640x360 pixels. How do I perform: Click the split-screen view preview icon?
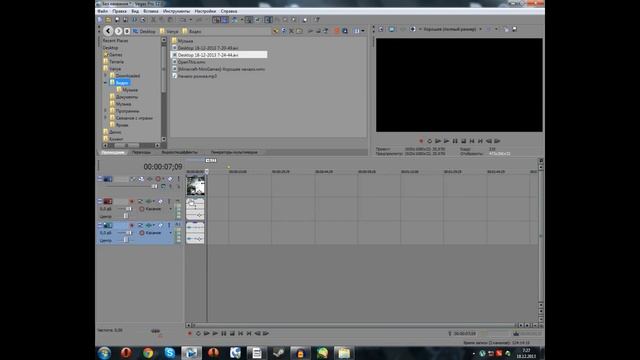tap(413, 29)
